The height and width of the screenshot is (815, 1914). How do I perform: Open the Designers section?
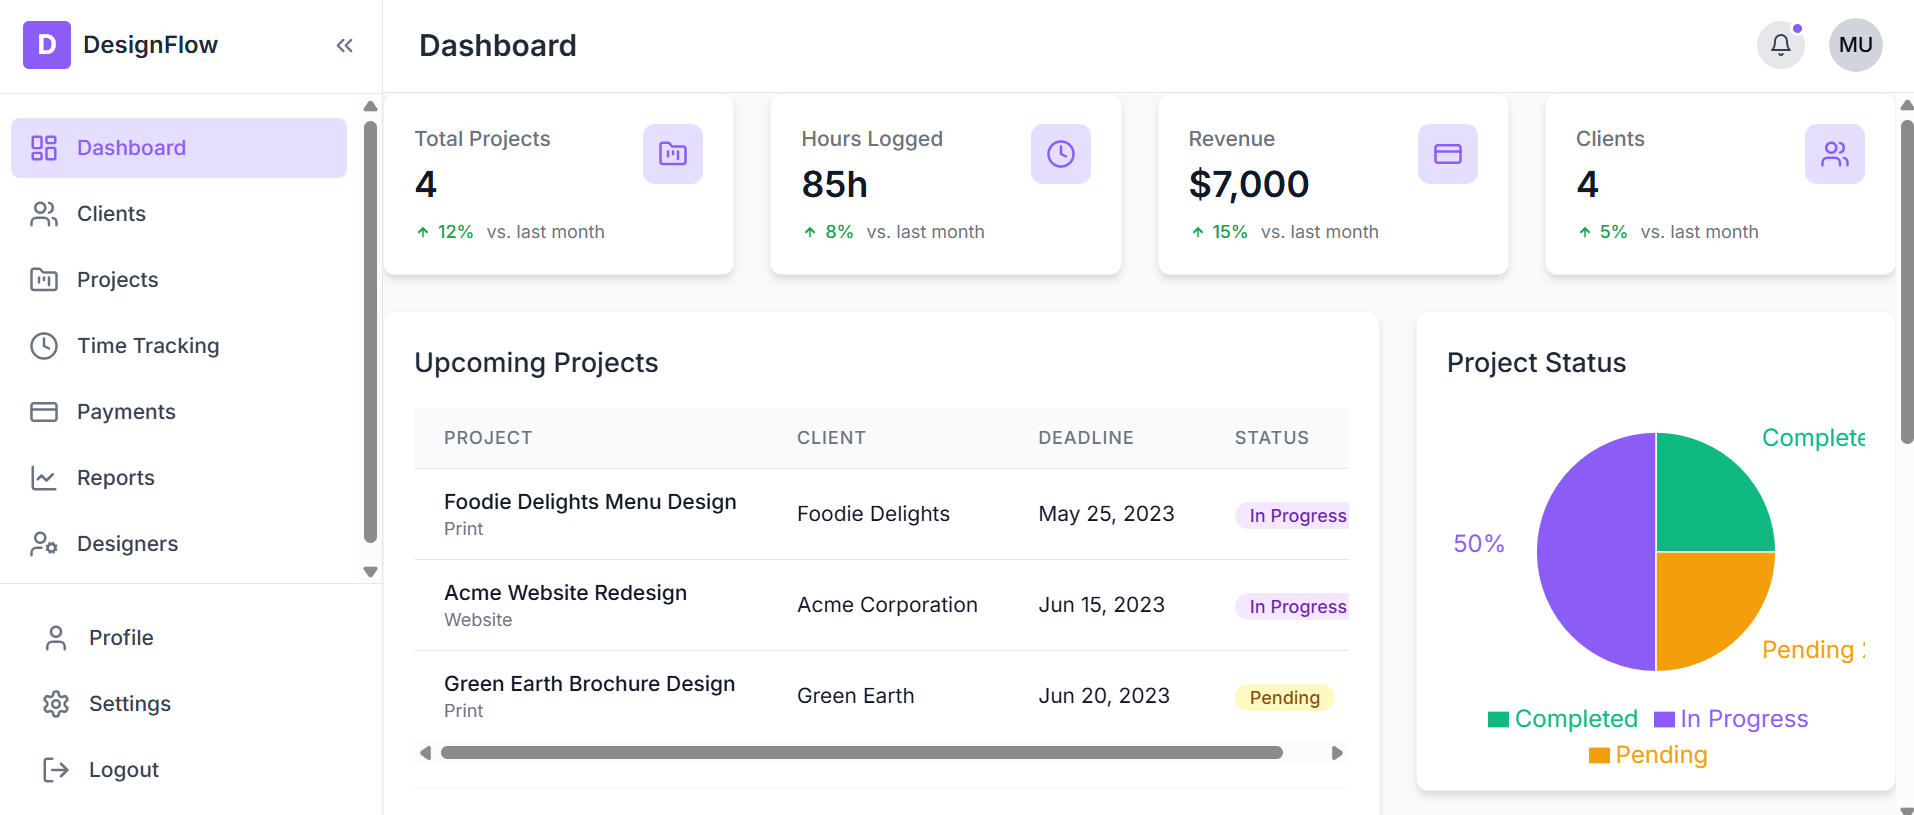179,544
